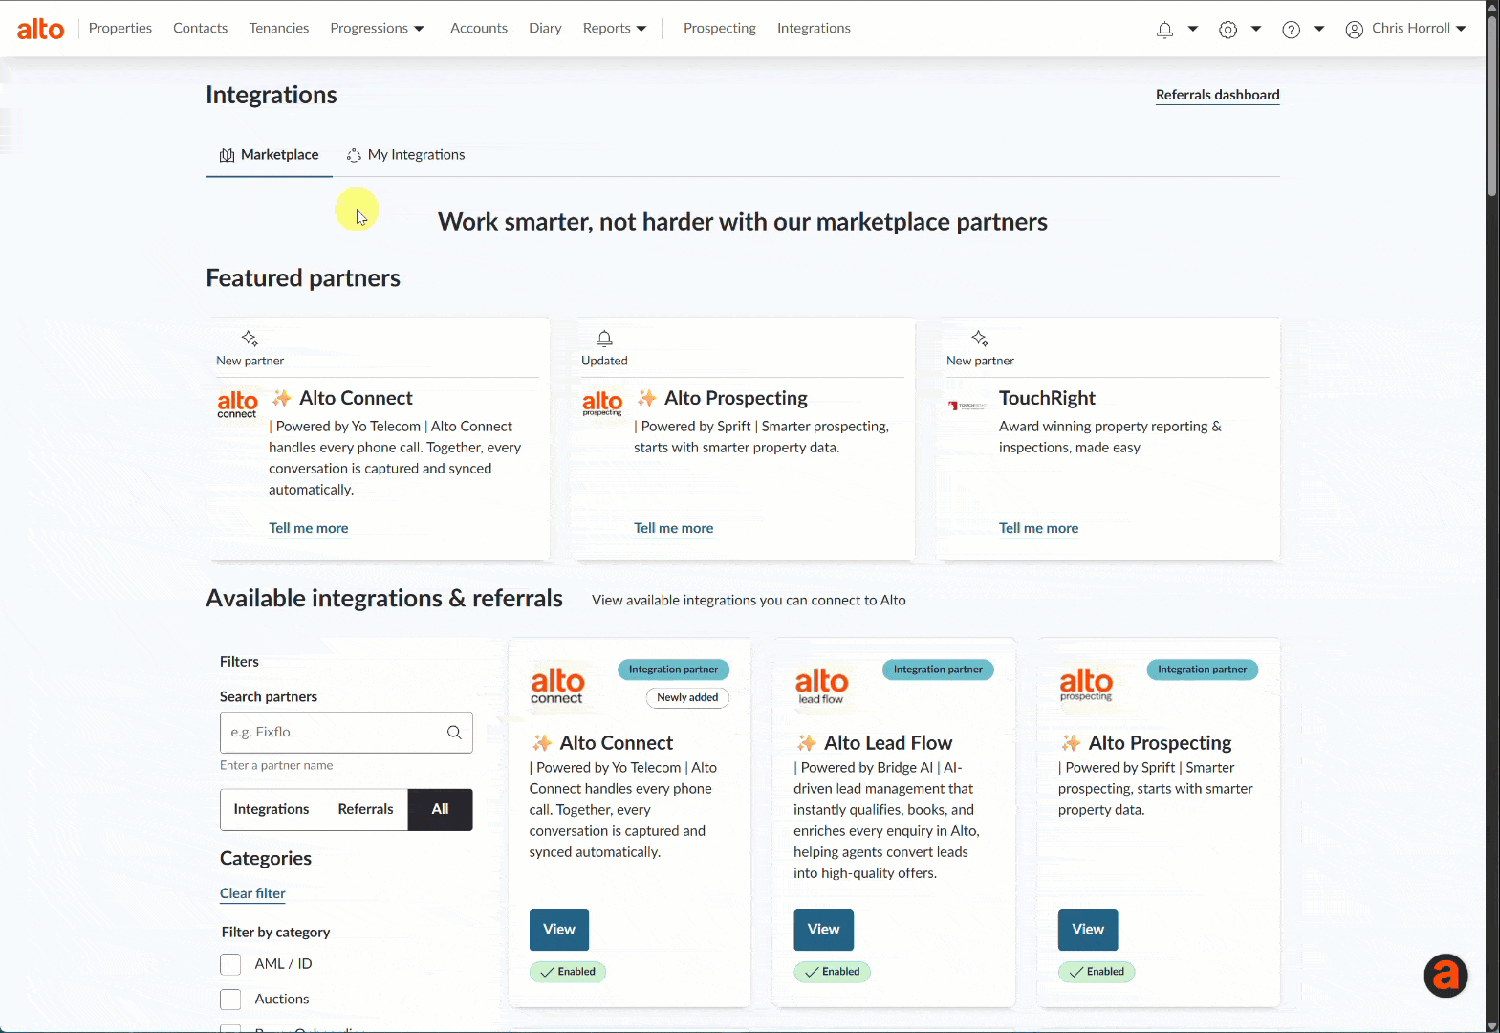
Task: Open the Referrals dashboard link
Action: click(x=1217, y=95)
